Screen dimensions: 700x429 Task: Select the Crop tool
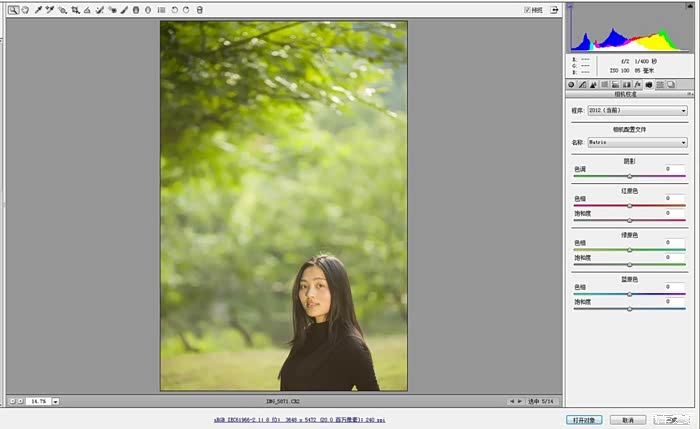click(x=74, y=10)
